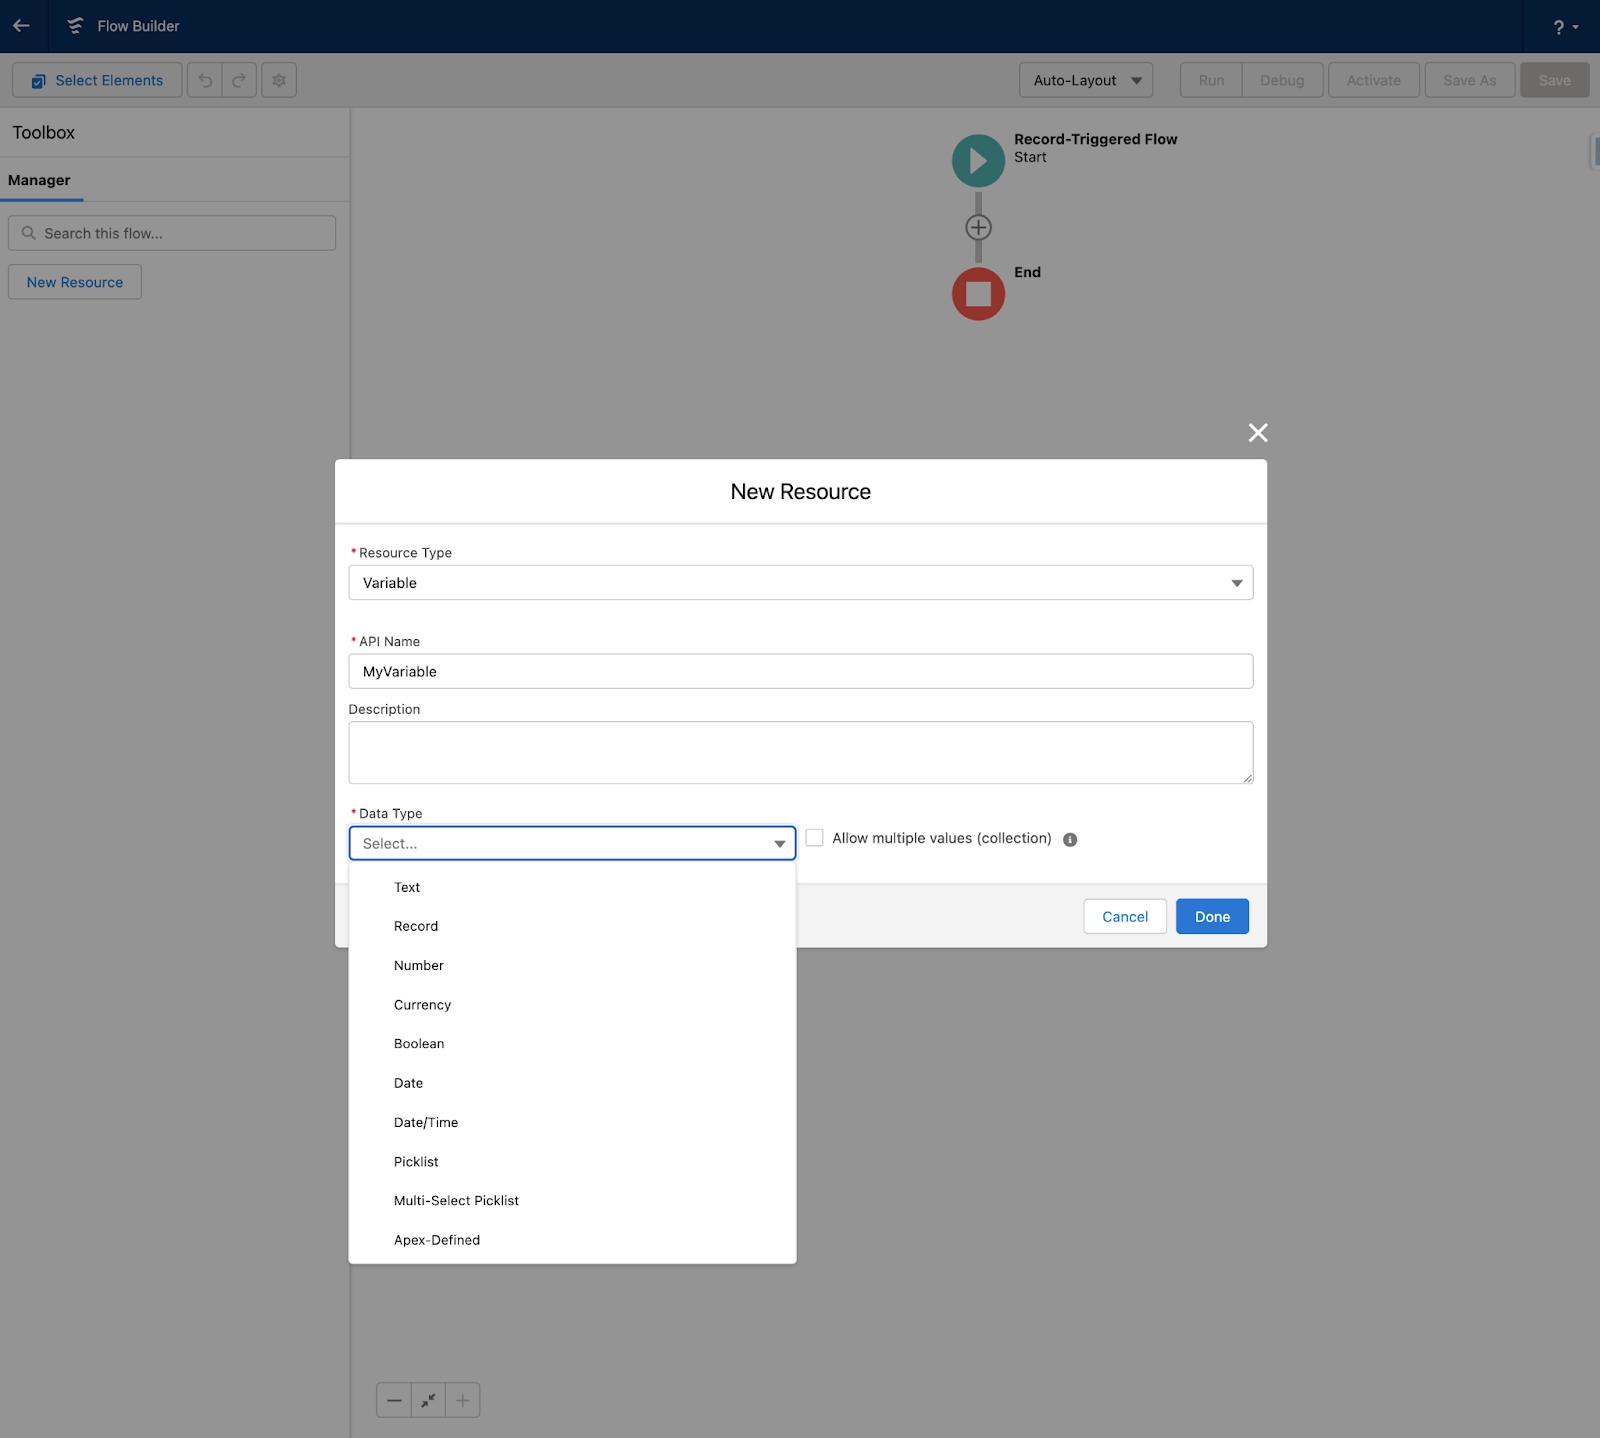Viewport: 1600px width, 1438px height.
Task: Confirm the resource with Done
Action: (x=1211, y=916)
